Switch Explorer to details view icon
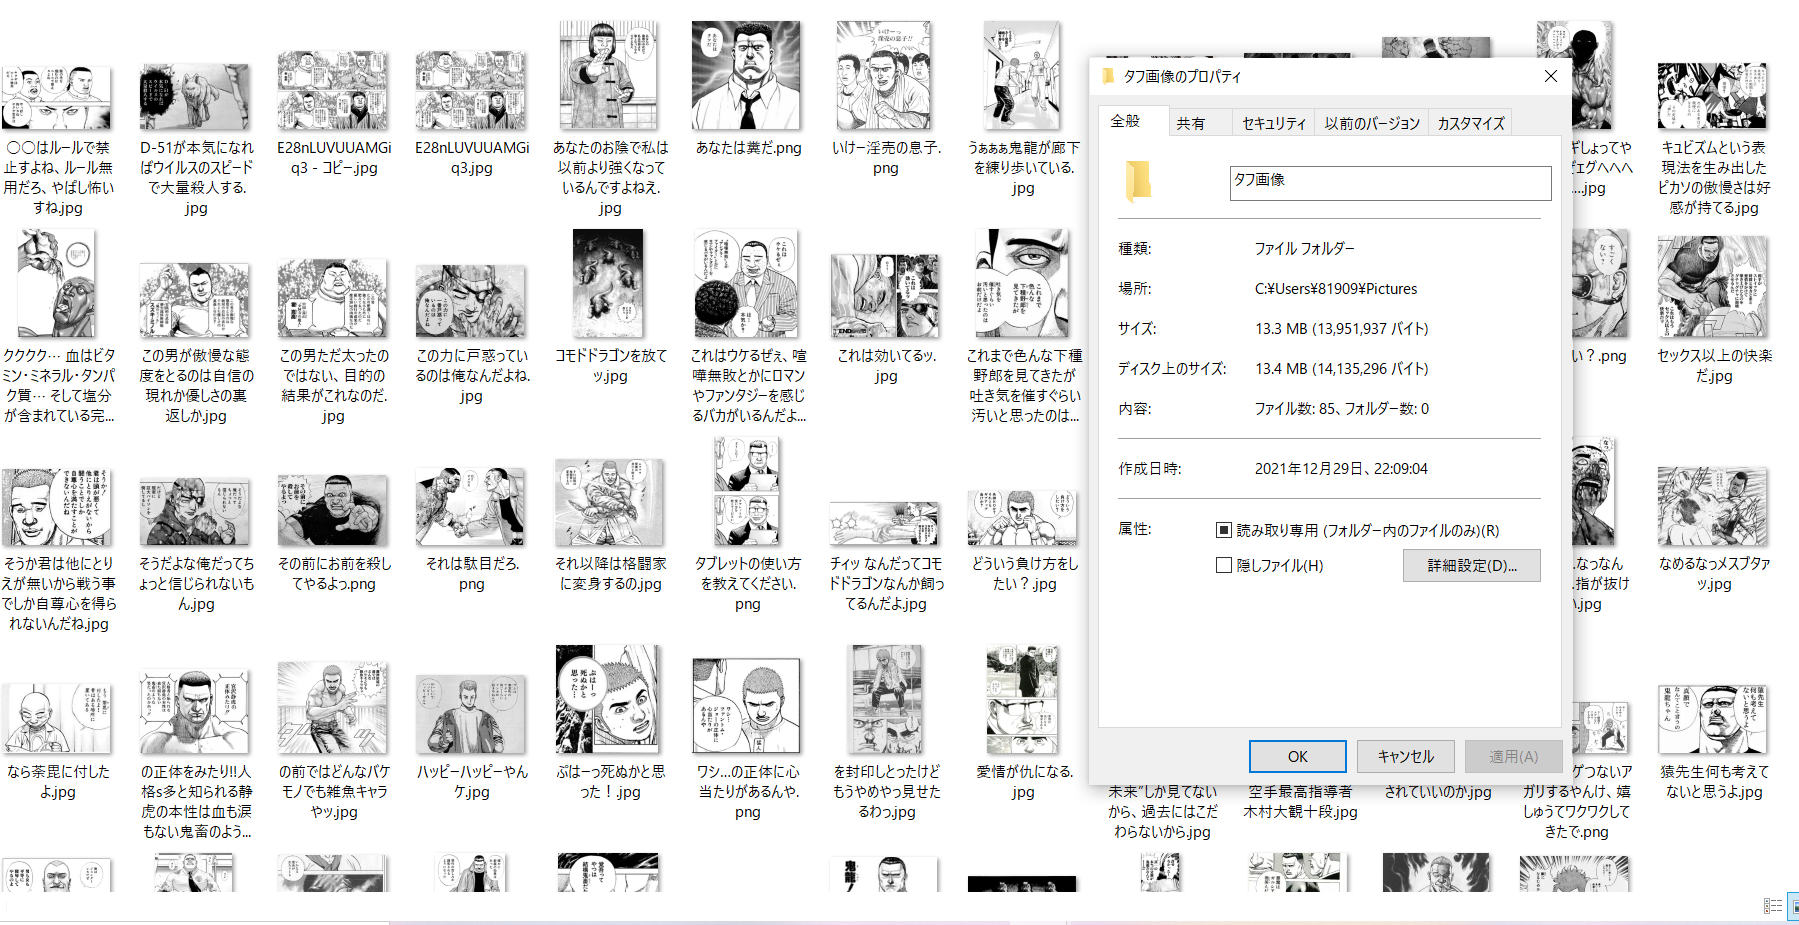Image resolution: width=1799 pixels, height=925 pixels. [x=1772, y=906]
